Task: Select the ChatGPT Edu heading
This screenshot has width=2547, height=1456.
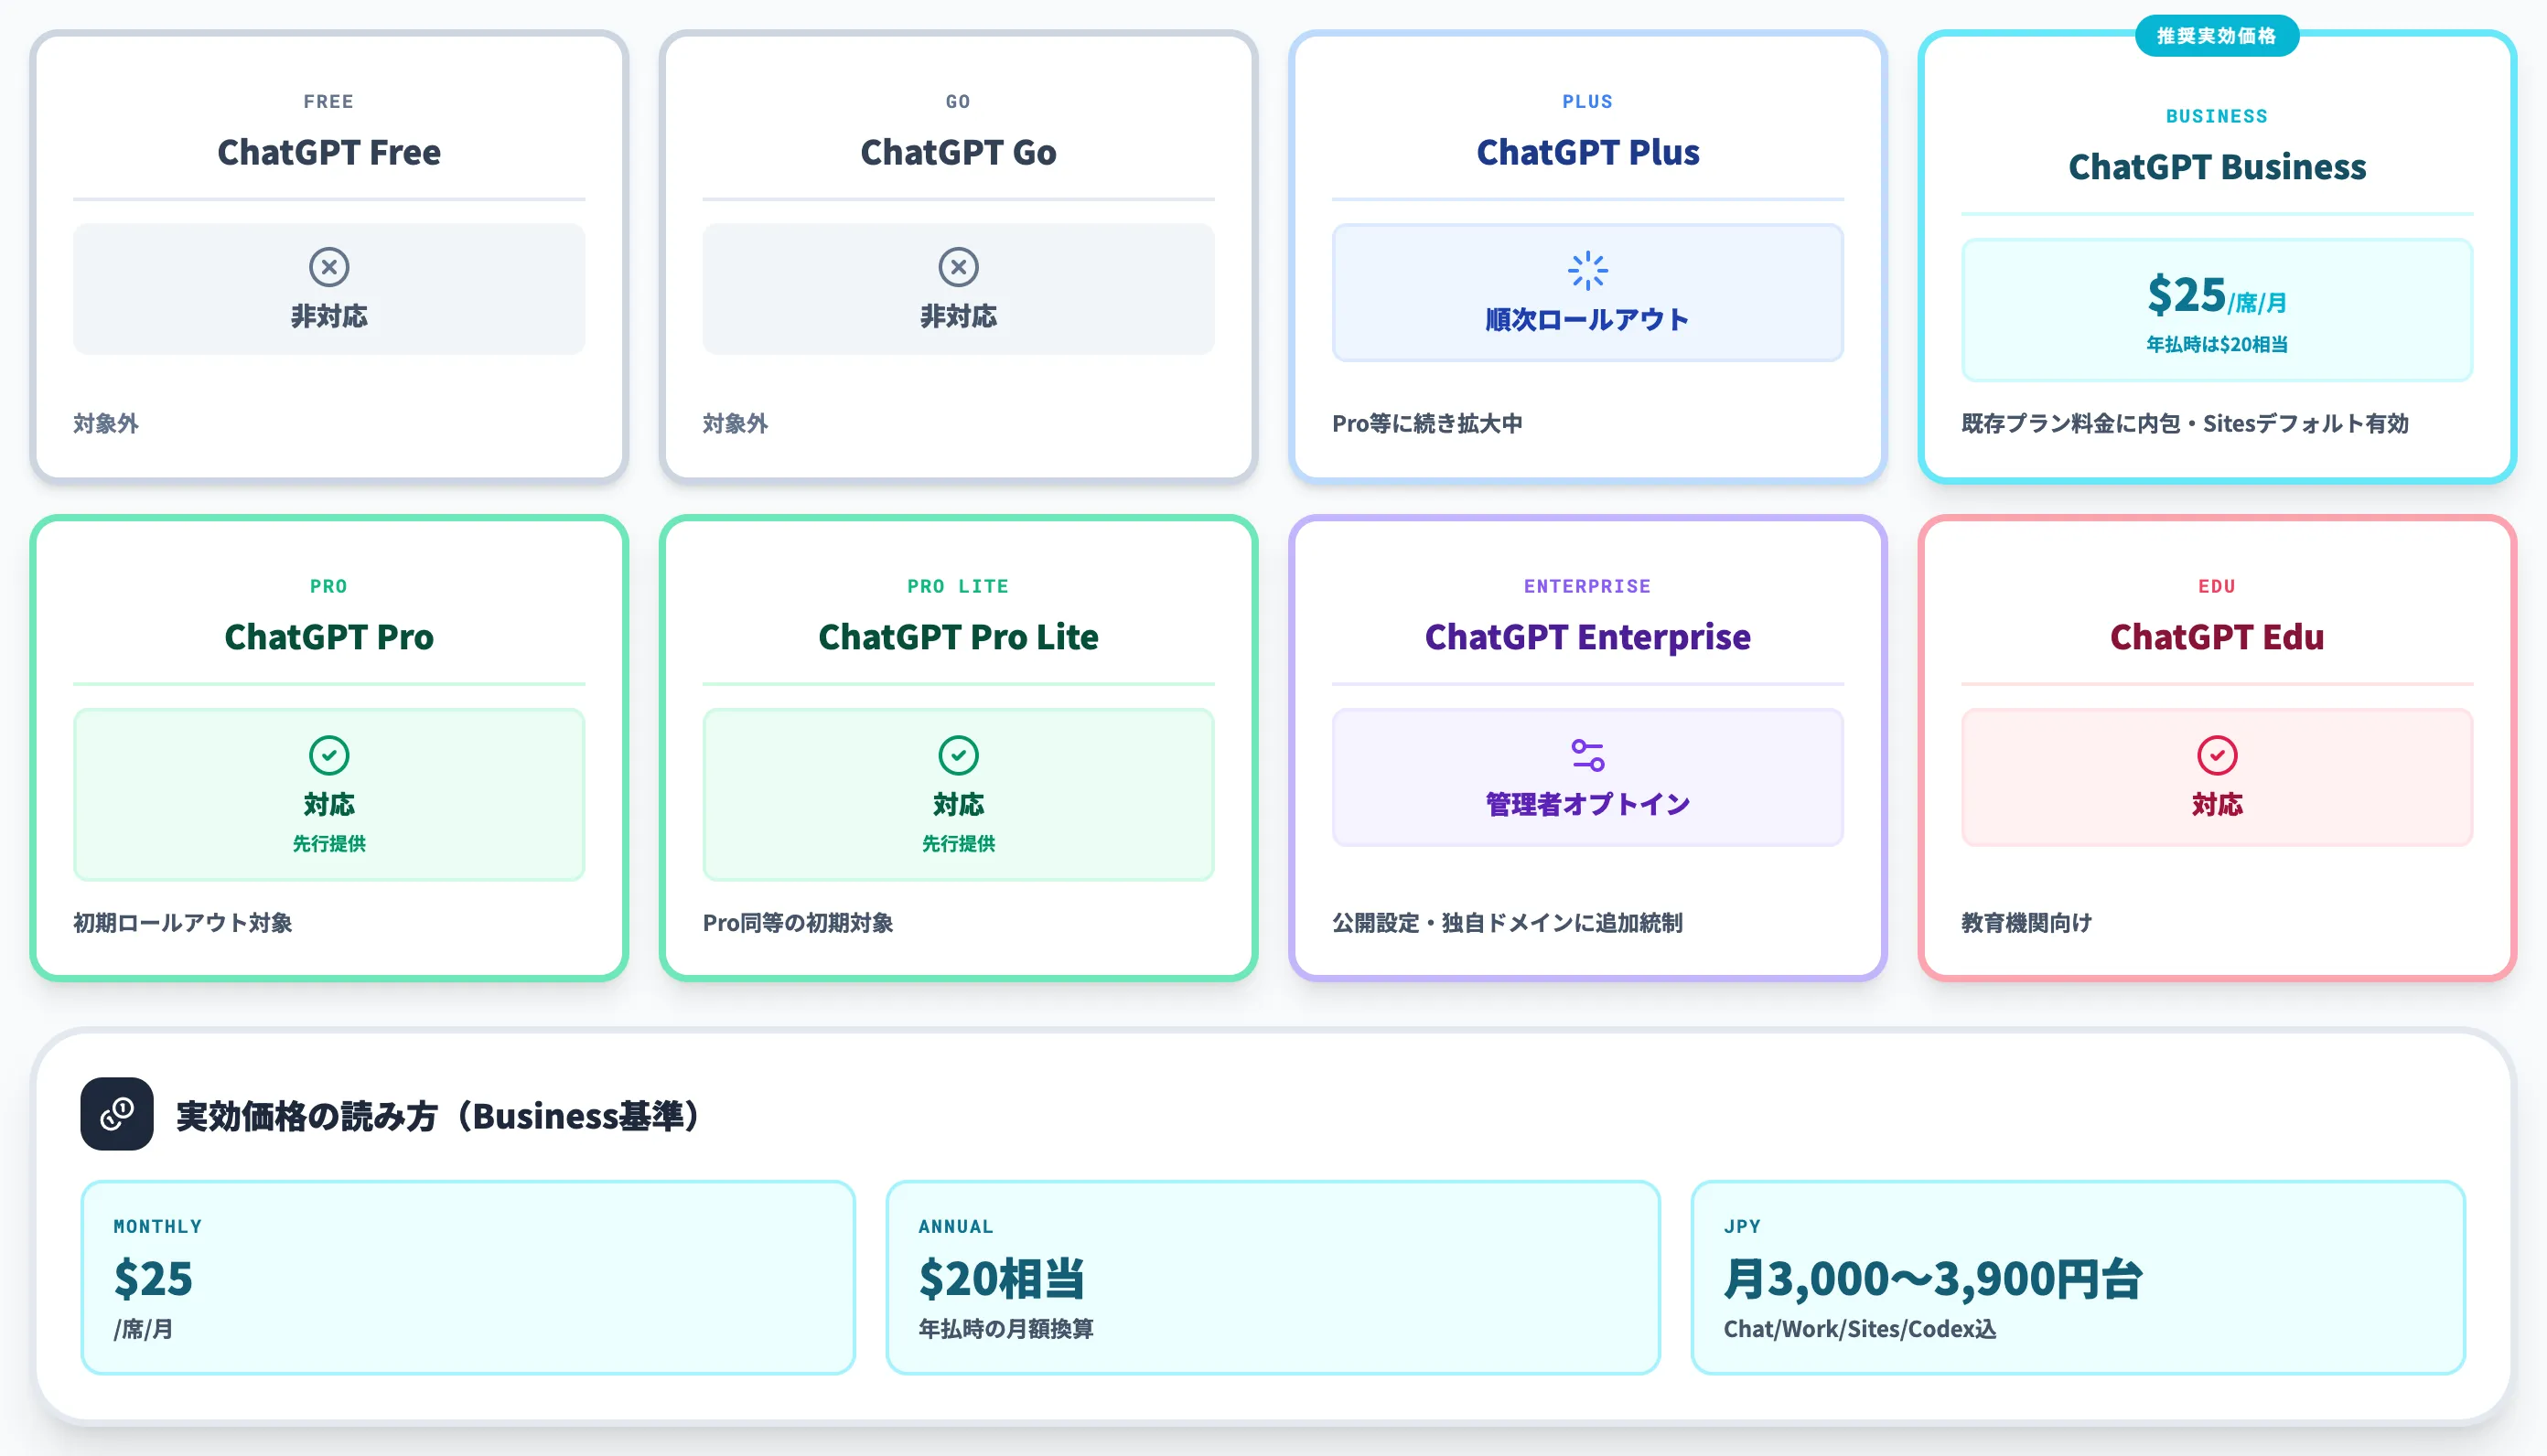Action: coord(2217,637)
